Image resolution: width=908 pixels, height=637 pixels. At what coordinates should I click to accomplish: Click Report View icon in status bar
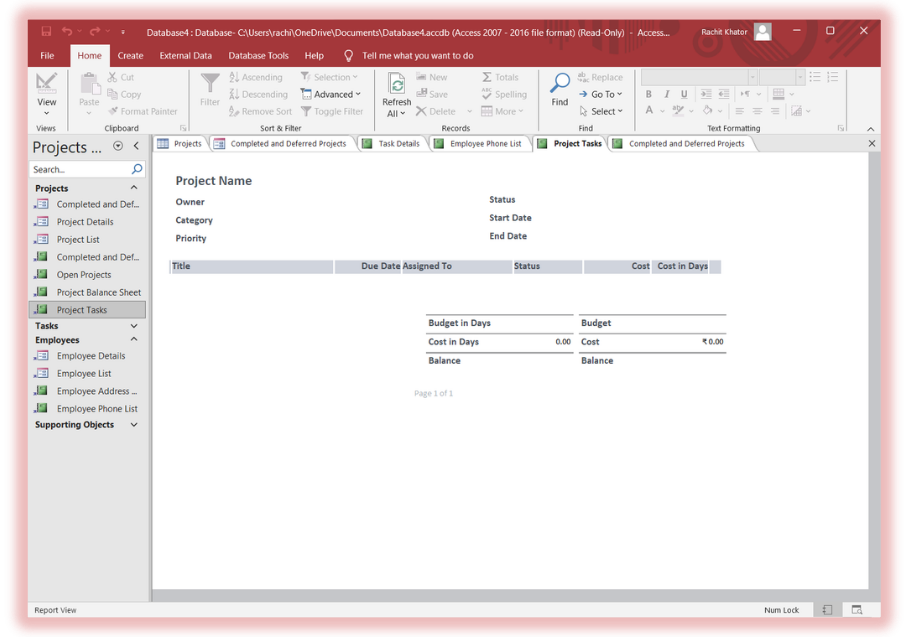[828, 610]
